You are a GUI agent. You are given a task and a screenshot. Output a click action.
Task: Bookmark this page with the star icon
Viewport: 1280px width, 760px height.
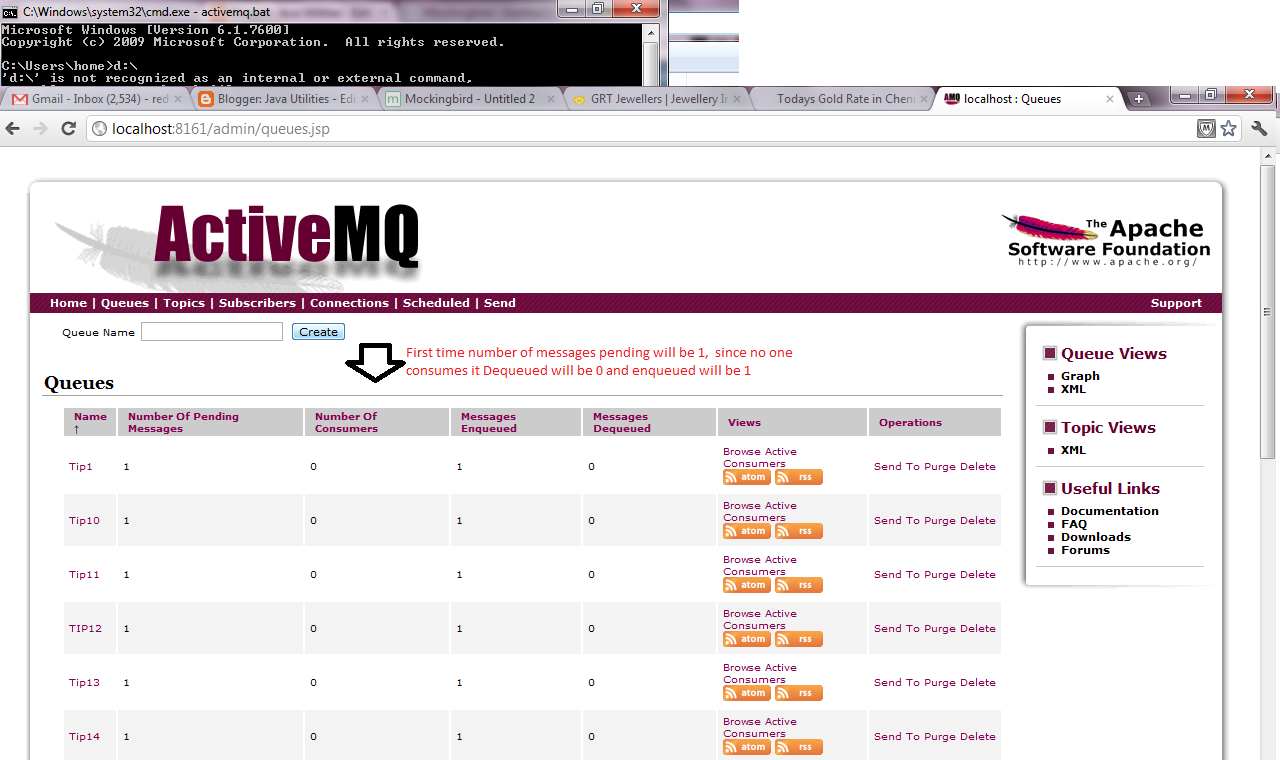tap(1227, 128)
